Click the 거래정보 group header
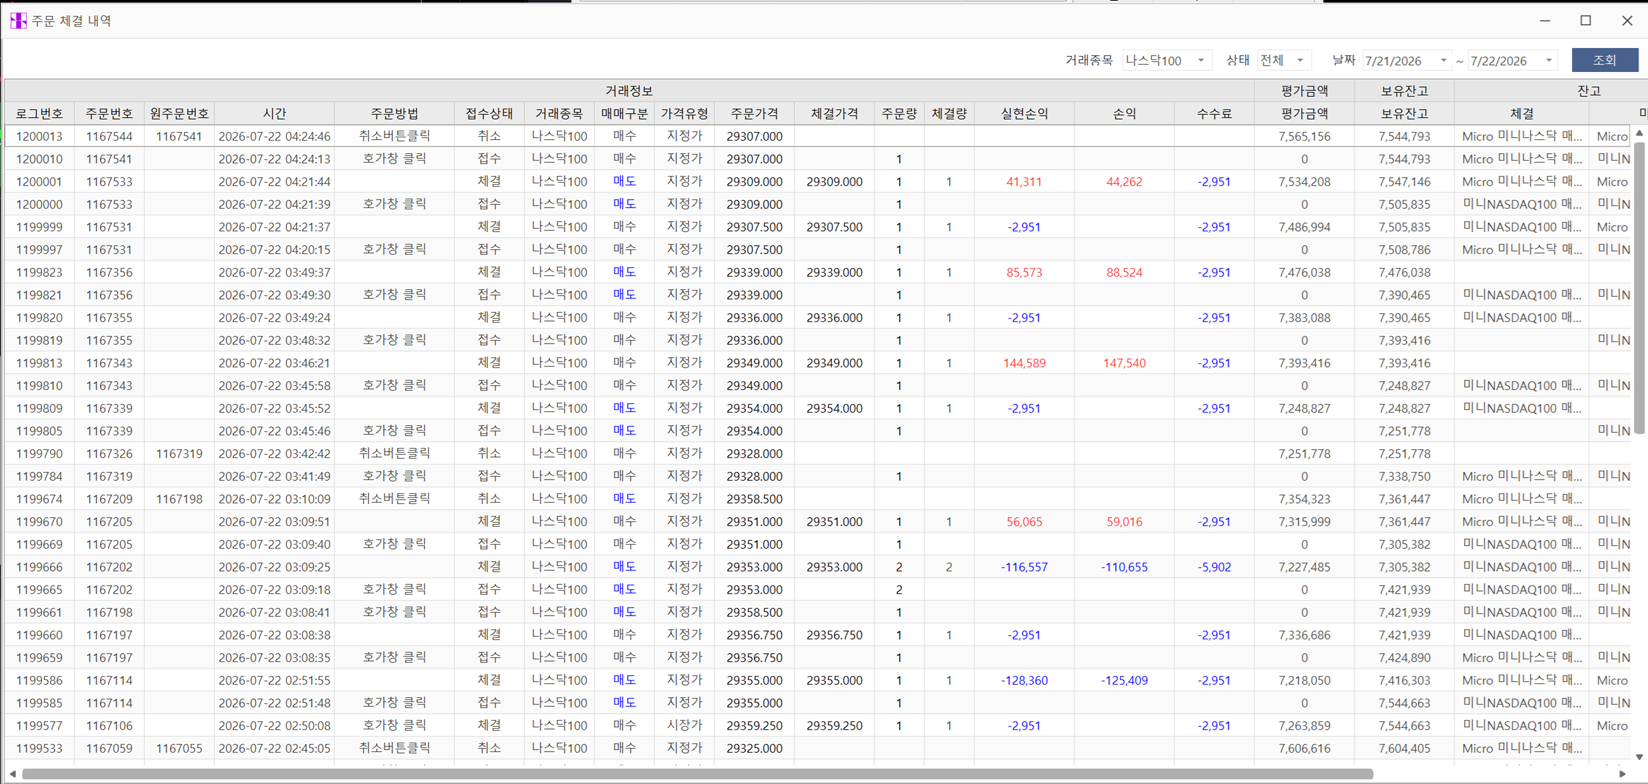 click(630, 91)
